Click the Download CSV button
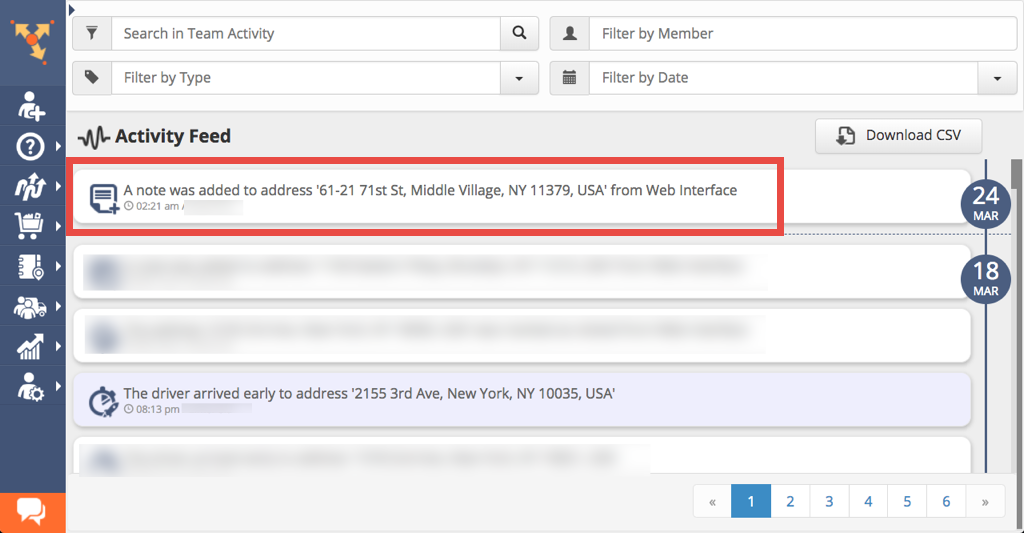 click(x=899, y=136)
